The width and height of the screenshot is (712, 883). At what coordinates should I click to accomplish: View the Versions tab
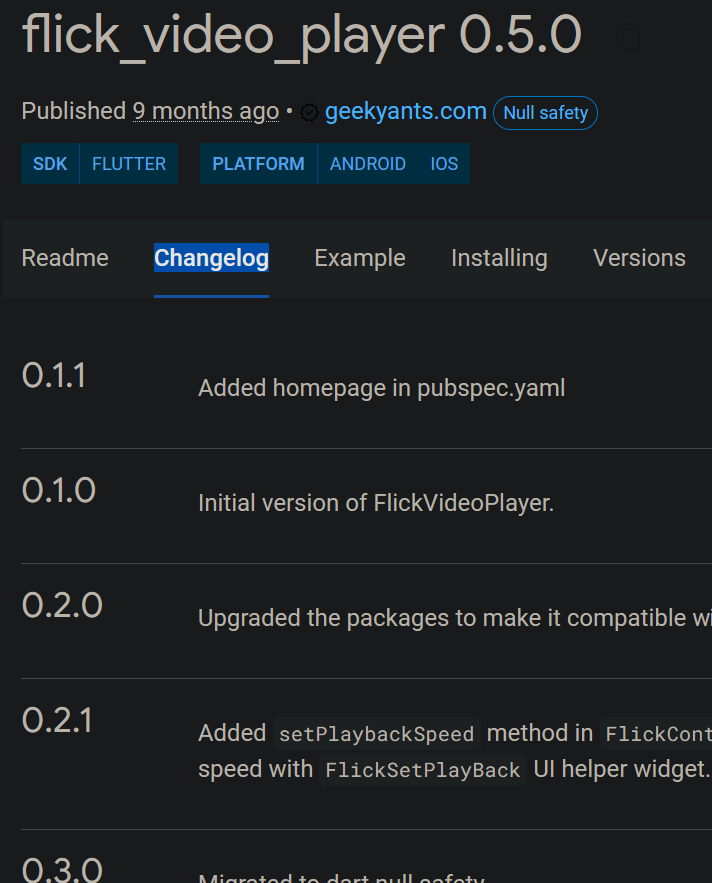(639, 258)
